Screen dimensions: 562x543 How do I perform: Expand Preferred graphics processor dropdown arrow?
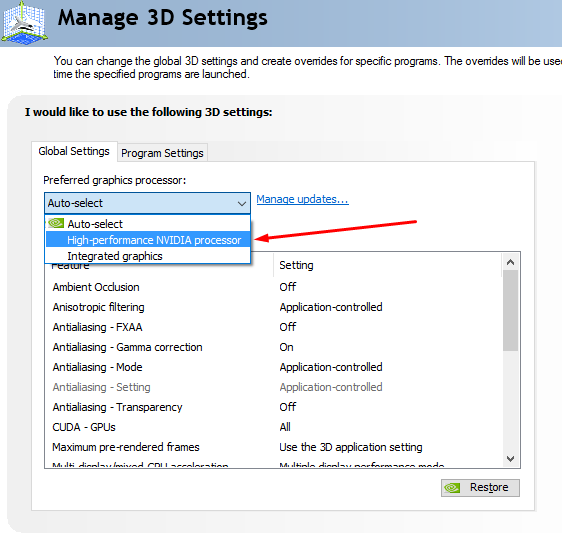242,203
